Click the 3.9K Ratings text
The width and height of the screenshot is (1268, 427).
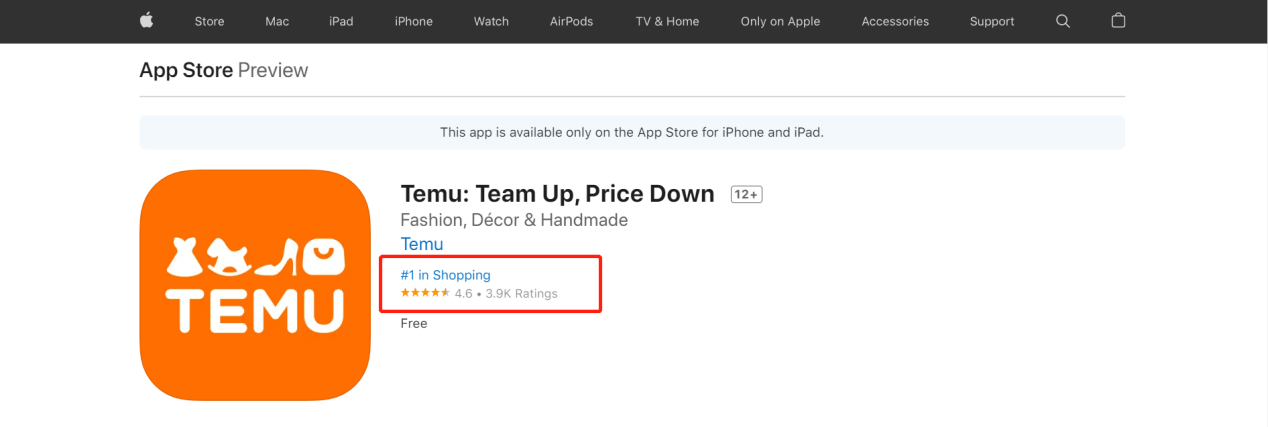point(521,294)
